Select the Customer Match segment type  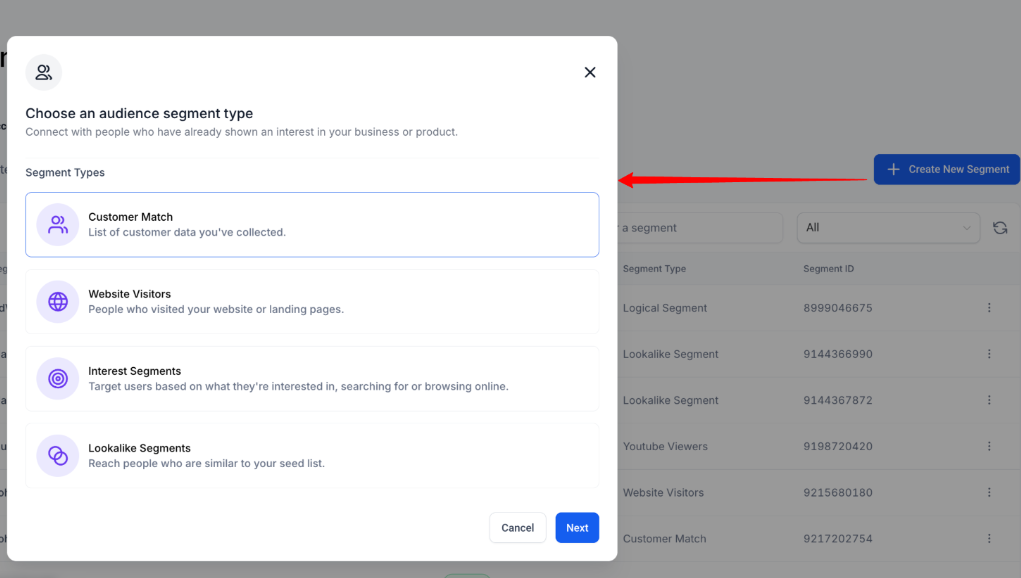pos(312,224)
